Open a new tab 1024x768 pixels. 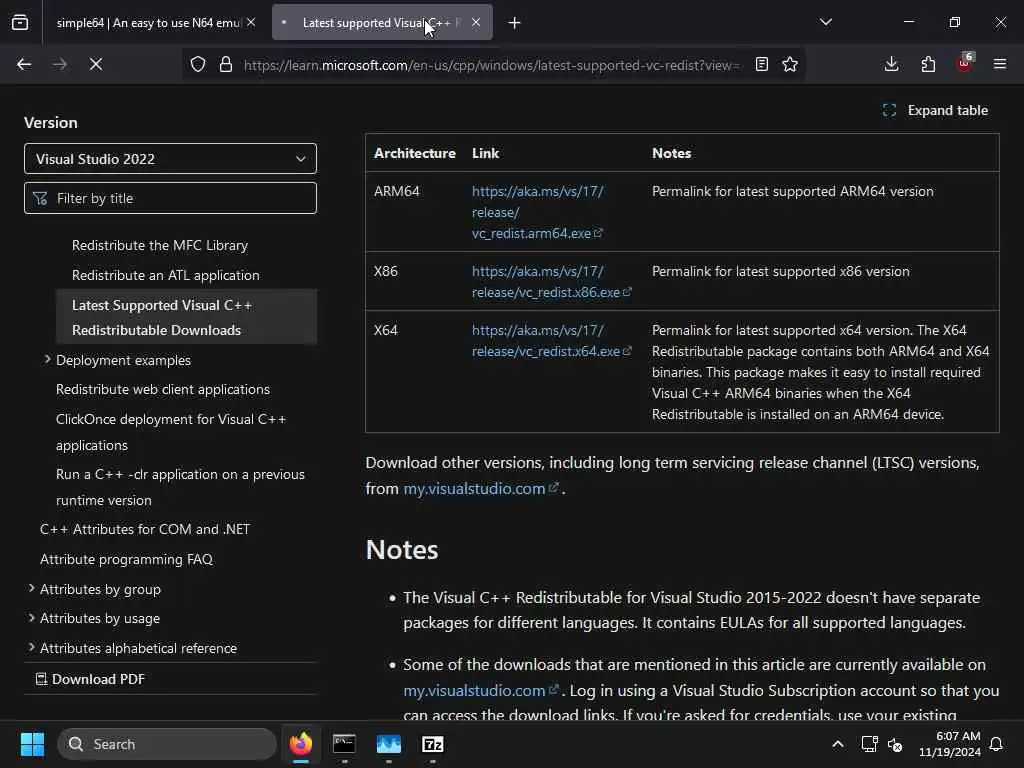coord(515,23)
